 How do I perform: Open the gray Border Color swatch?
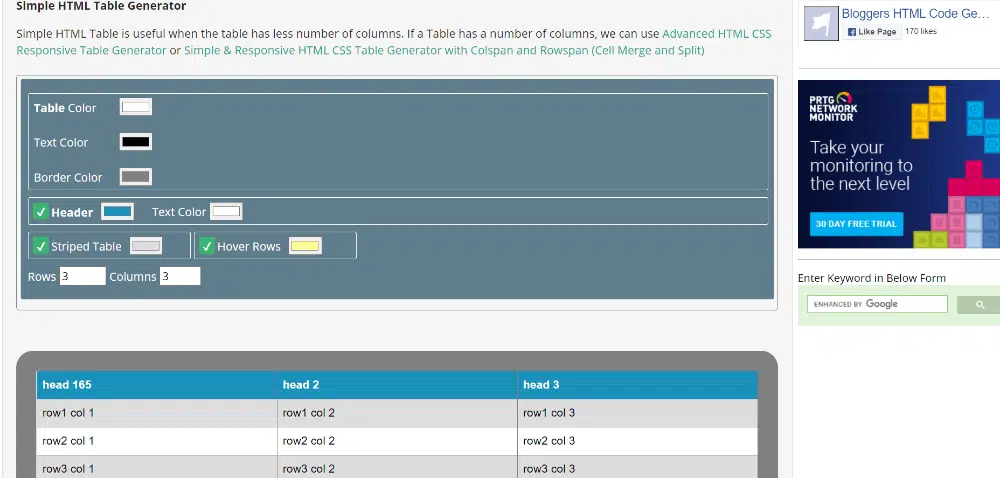135,177
